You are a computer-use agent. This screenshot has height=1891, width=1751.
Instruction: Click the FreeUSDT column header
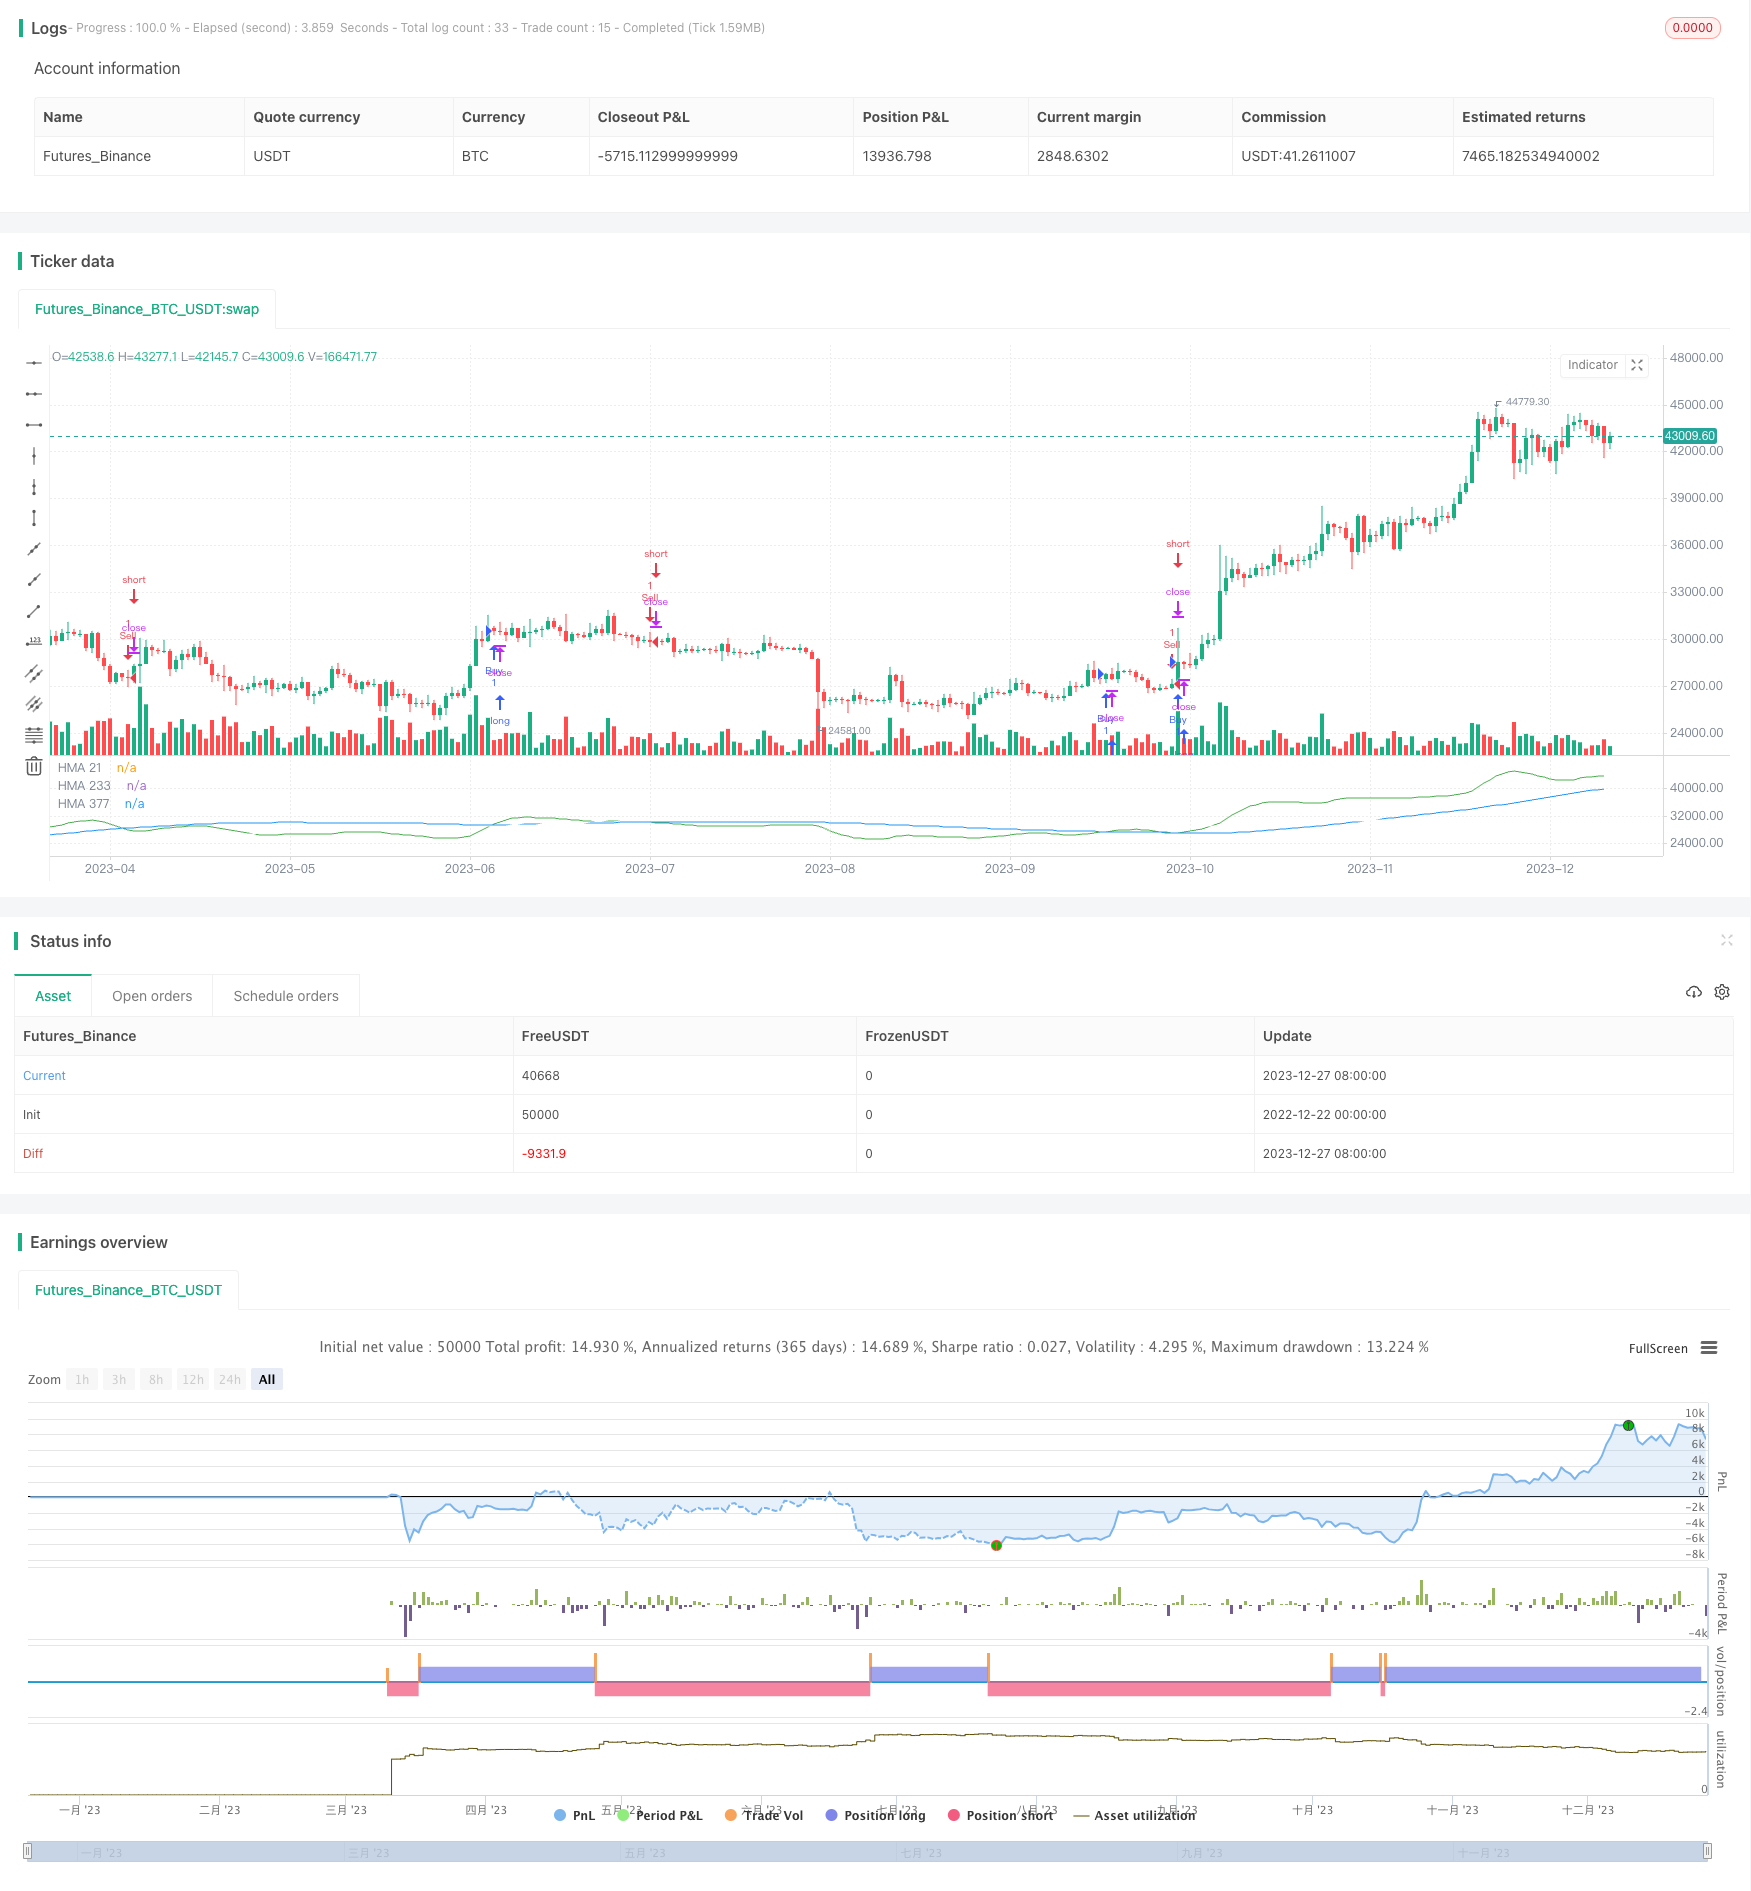[555, 1036]
